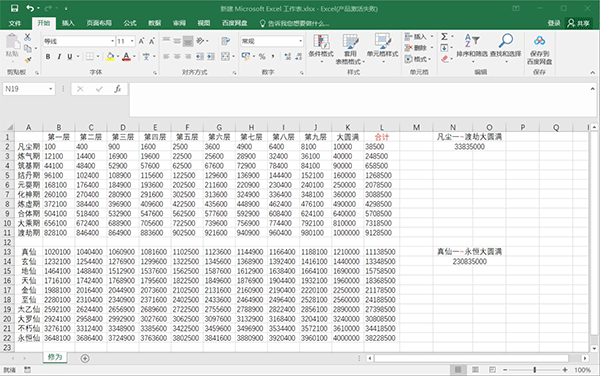
Task: Click the 共享 share button
Action: (x=579, y=23)
